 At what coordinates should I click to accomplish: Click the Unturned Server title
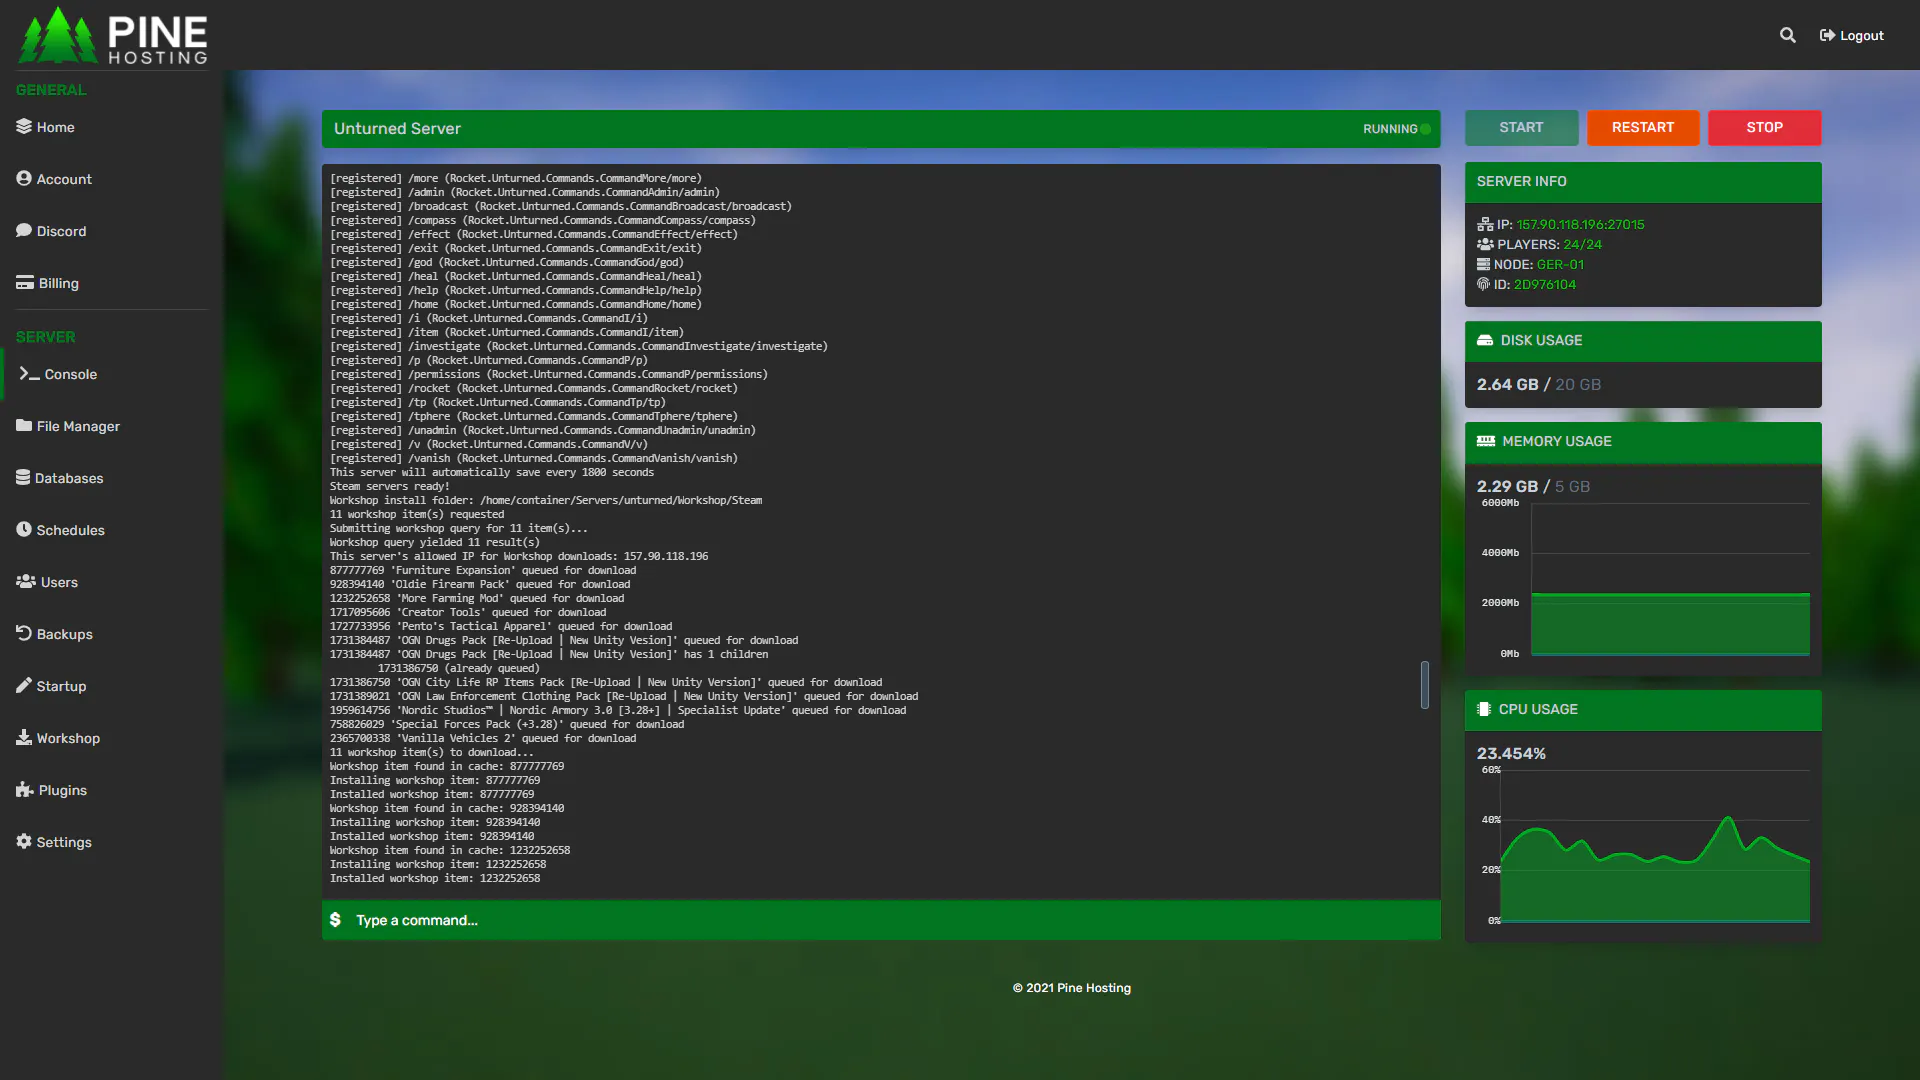[x=397, y=128]
